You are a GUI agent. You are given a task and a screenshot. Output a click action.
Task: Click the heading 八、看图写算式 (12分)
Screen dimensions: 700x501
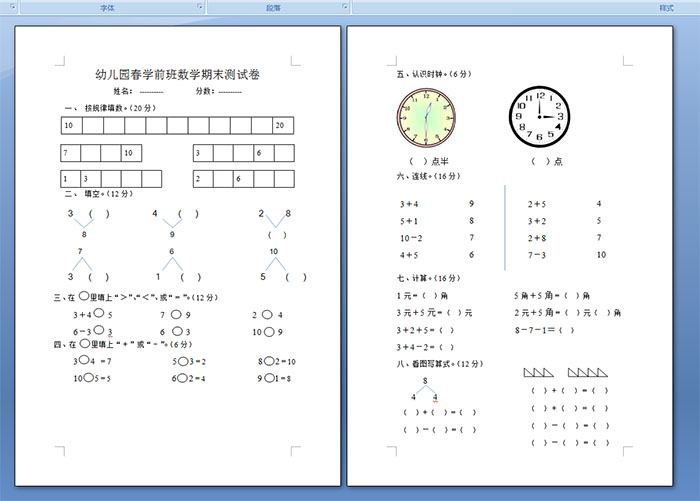[x=440, y=364]
